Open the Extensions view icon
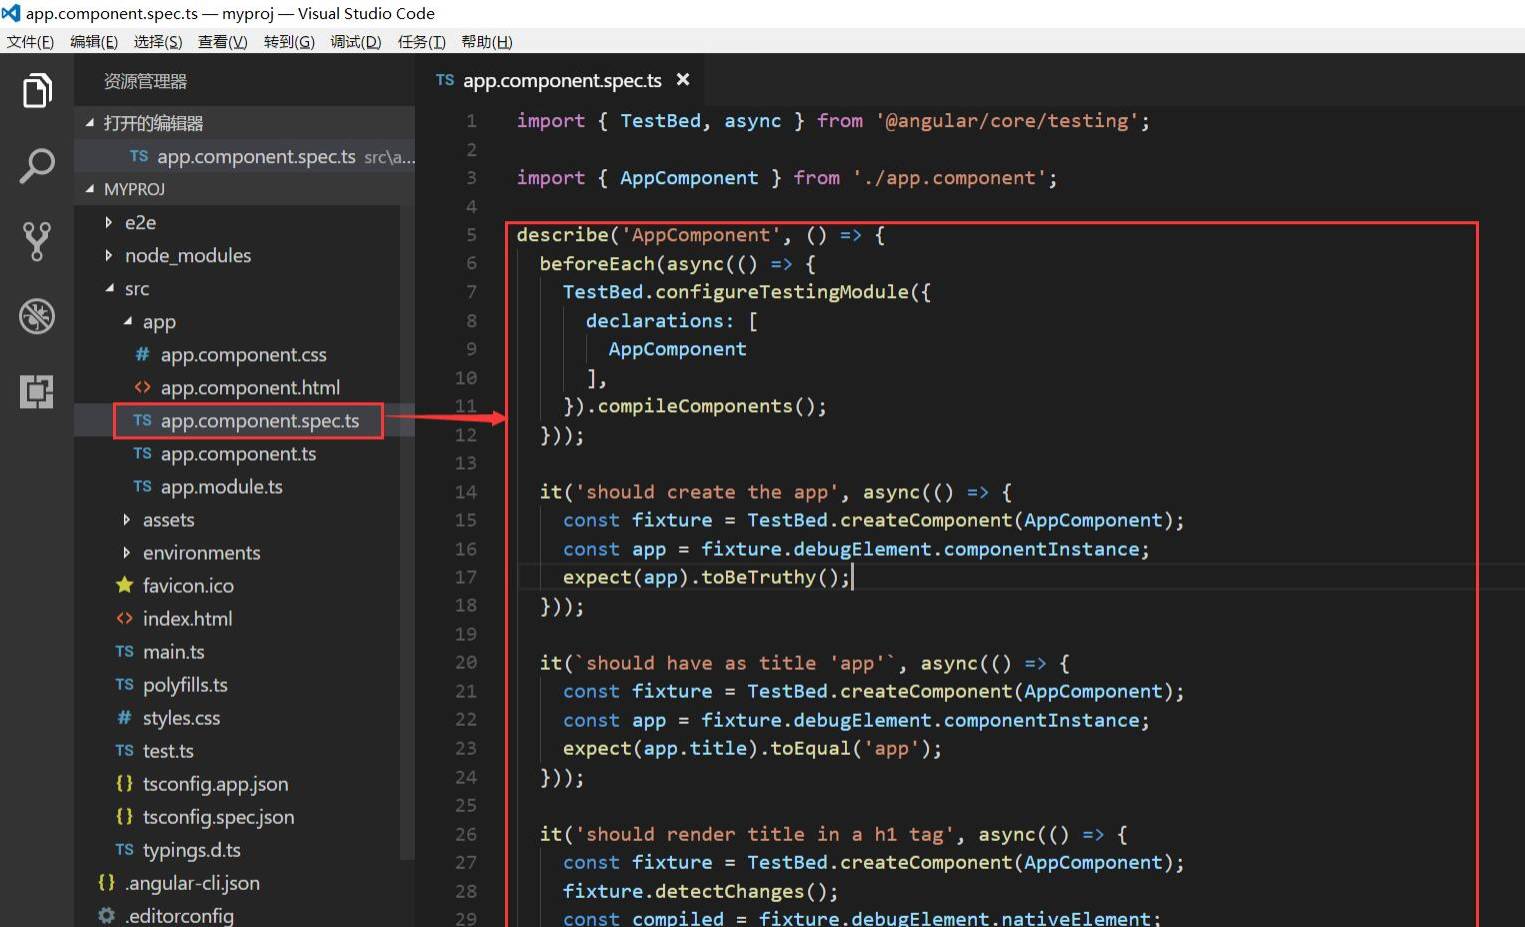 point(37,391)
